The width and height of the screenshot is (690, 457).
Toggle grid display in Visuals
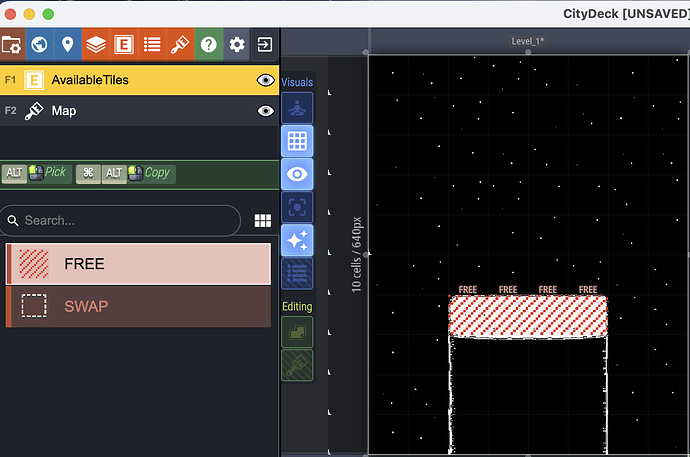pos(297,141)
